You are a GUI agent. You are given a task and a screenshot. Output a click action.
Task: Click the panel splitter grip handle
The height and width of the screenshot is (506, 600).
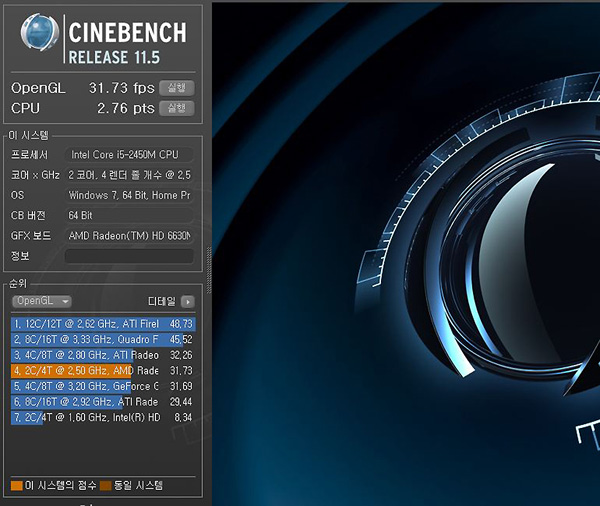point(209,270)
